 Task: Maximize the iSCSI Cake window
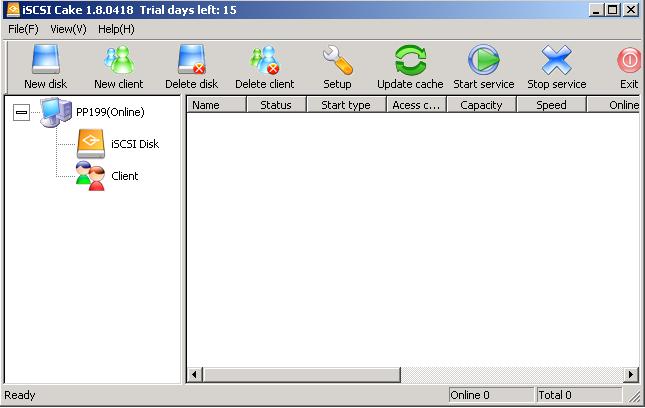(x=613, y=9)
